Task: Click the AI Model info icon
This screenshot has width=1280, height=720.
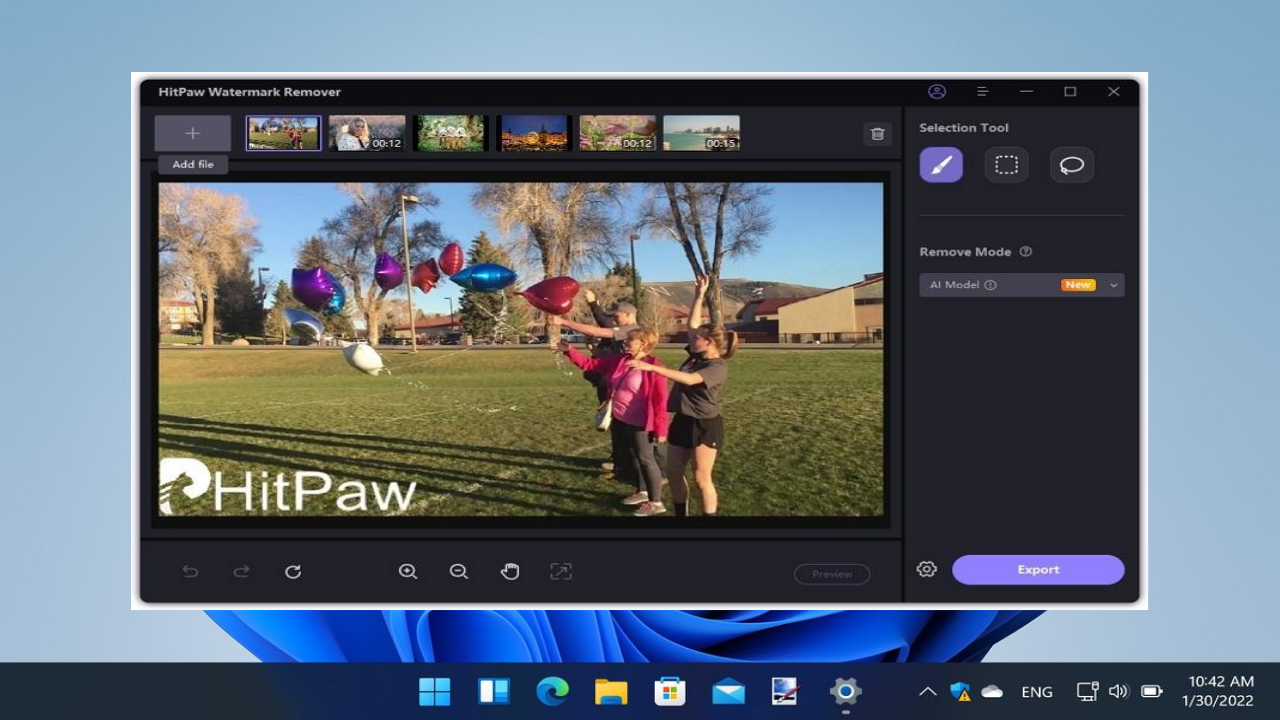Action: [990, 285]
